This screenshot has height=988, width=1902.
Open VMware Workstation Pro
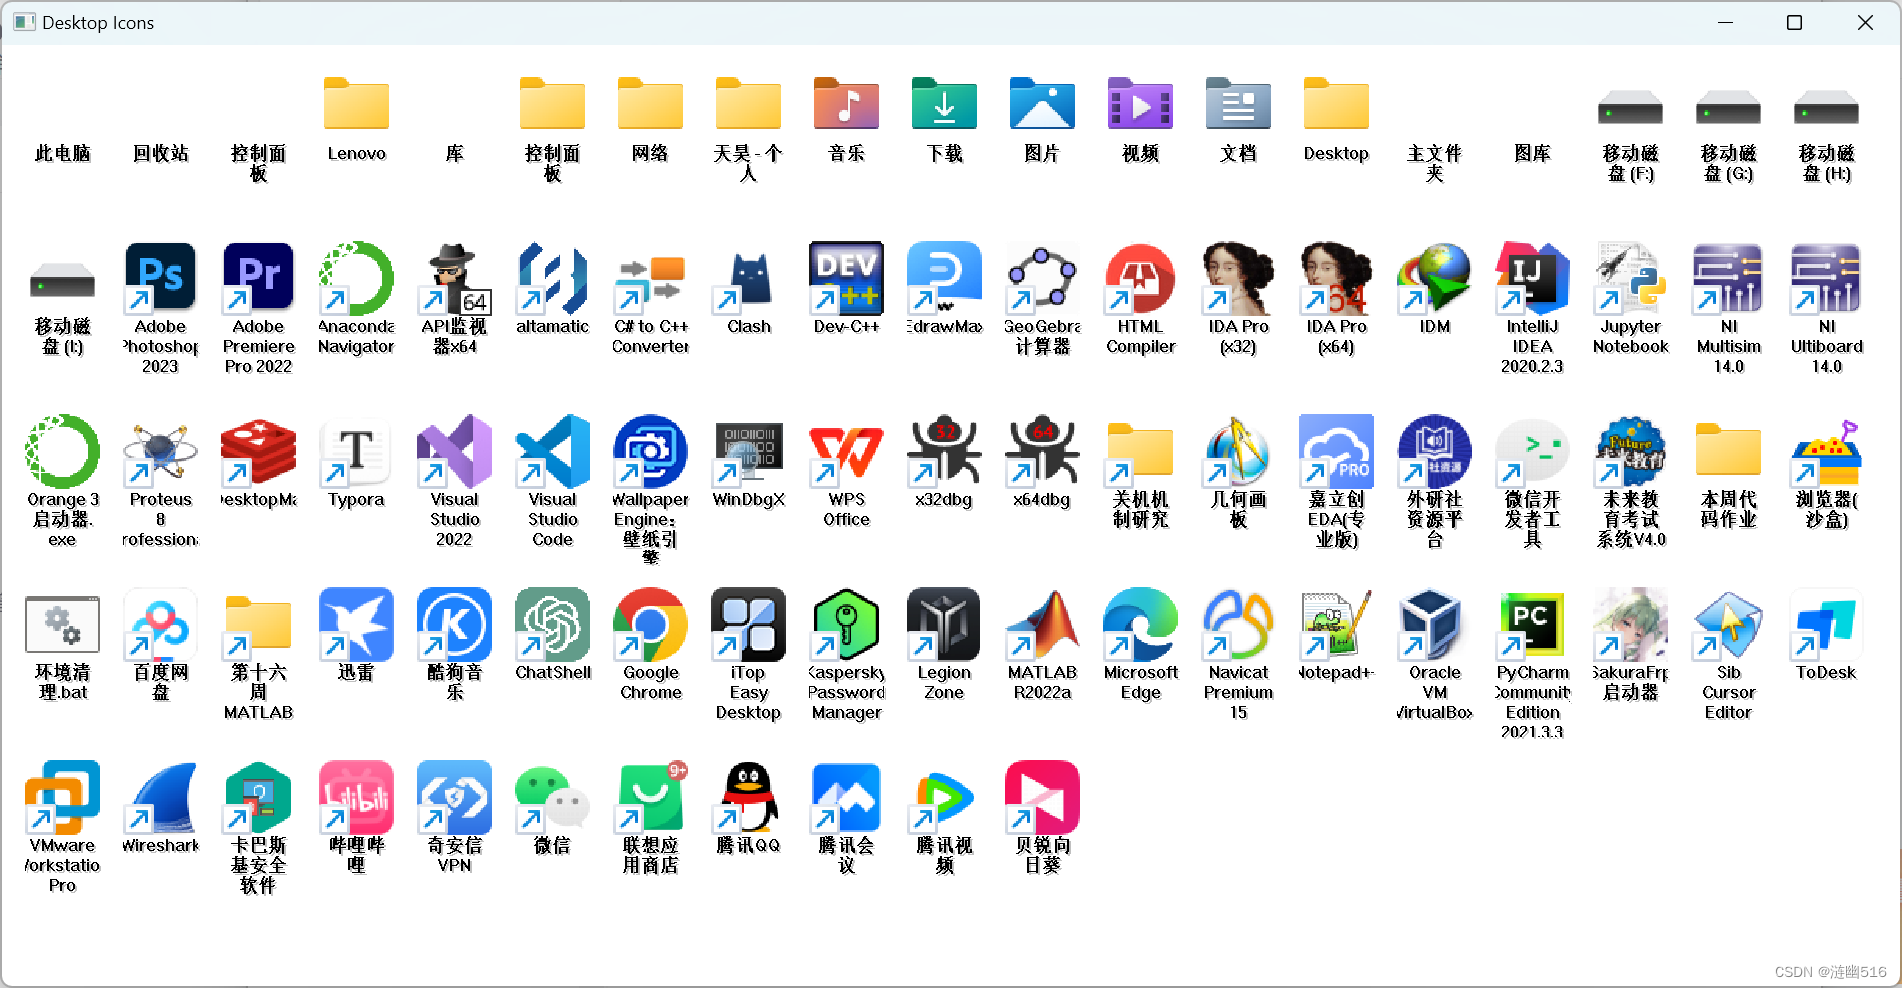[62, 797]
